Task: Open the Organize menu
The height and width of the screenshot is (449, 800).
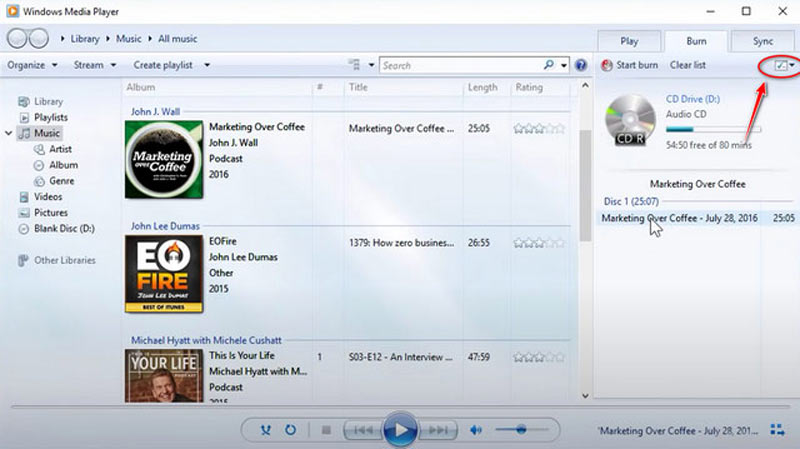Action: (x=32, y=65)
